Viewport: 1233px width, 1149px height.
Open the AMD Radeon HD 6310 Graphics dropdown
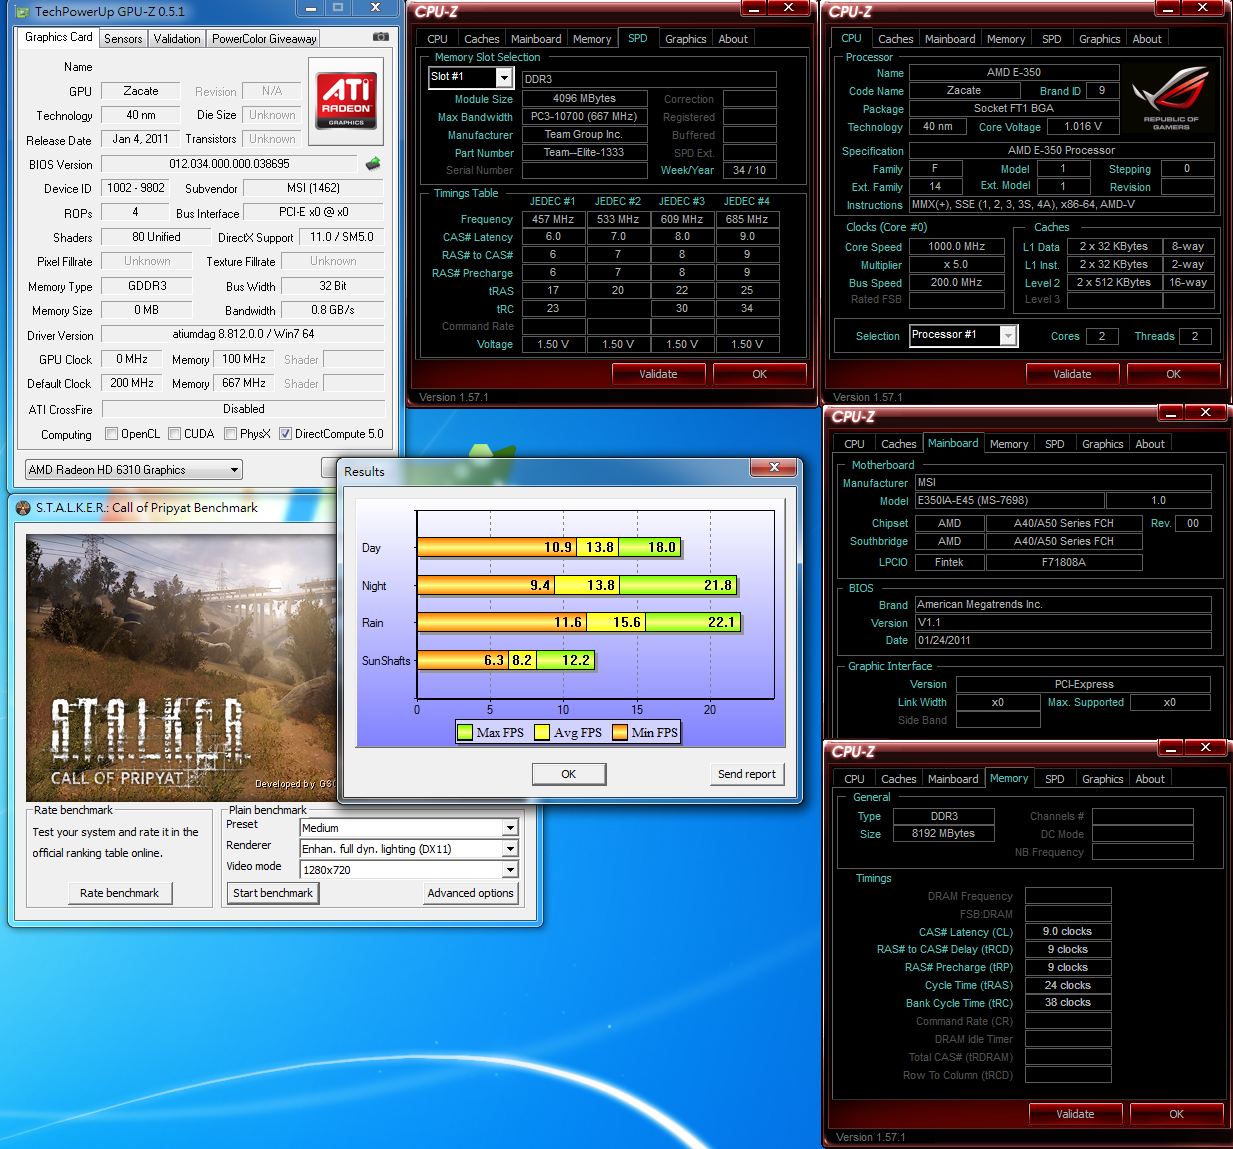[134, 469]
